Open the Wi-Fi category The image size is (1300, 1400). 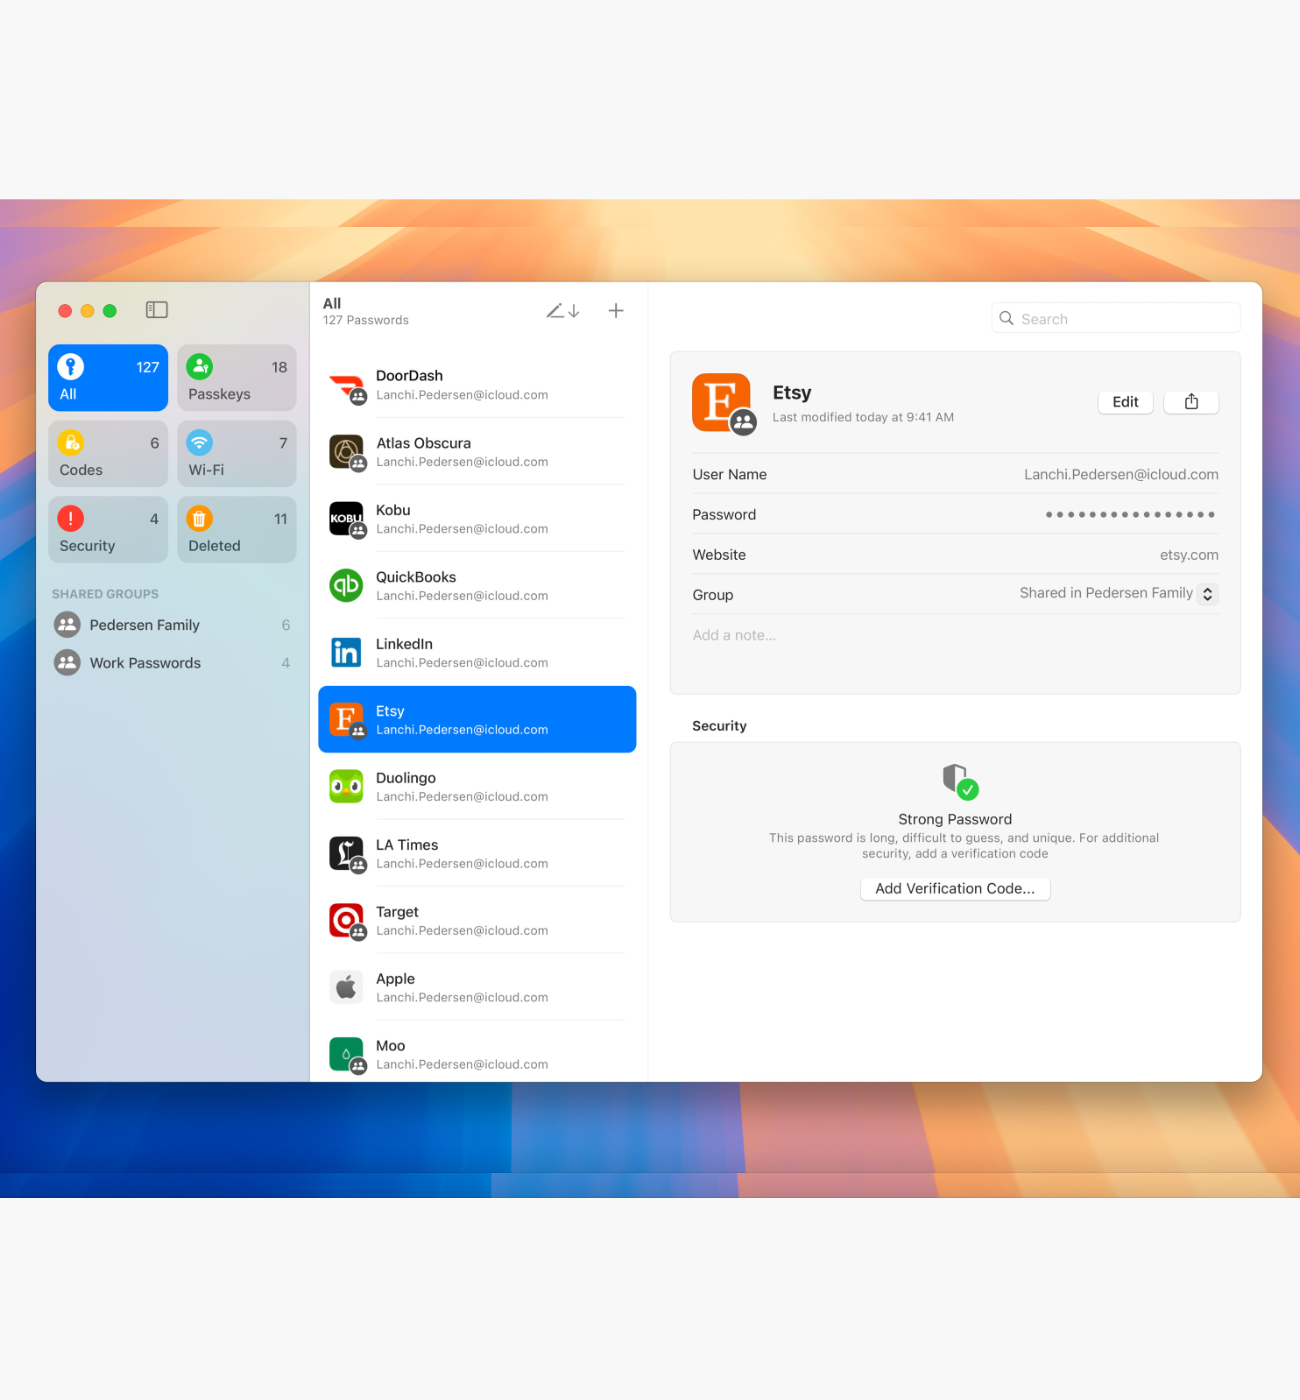click(237, 454)
